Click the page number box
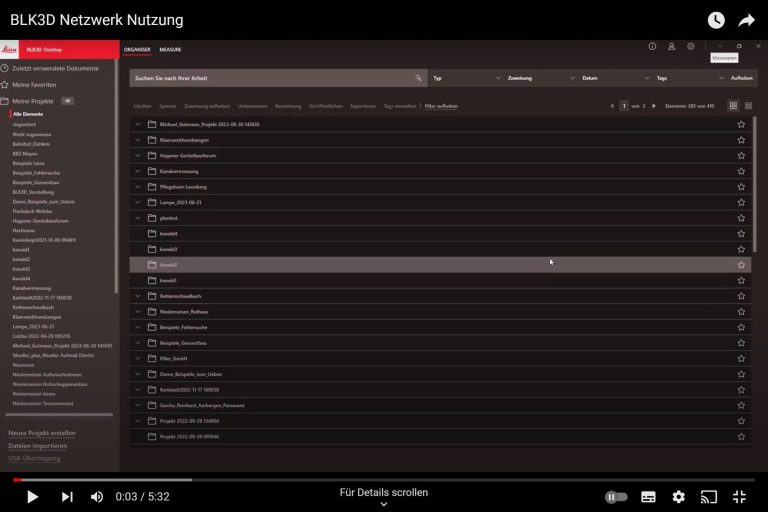This screenshot has height=512, width=768. [x=624, y=106]
